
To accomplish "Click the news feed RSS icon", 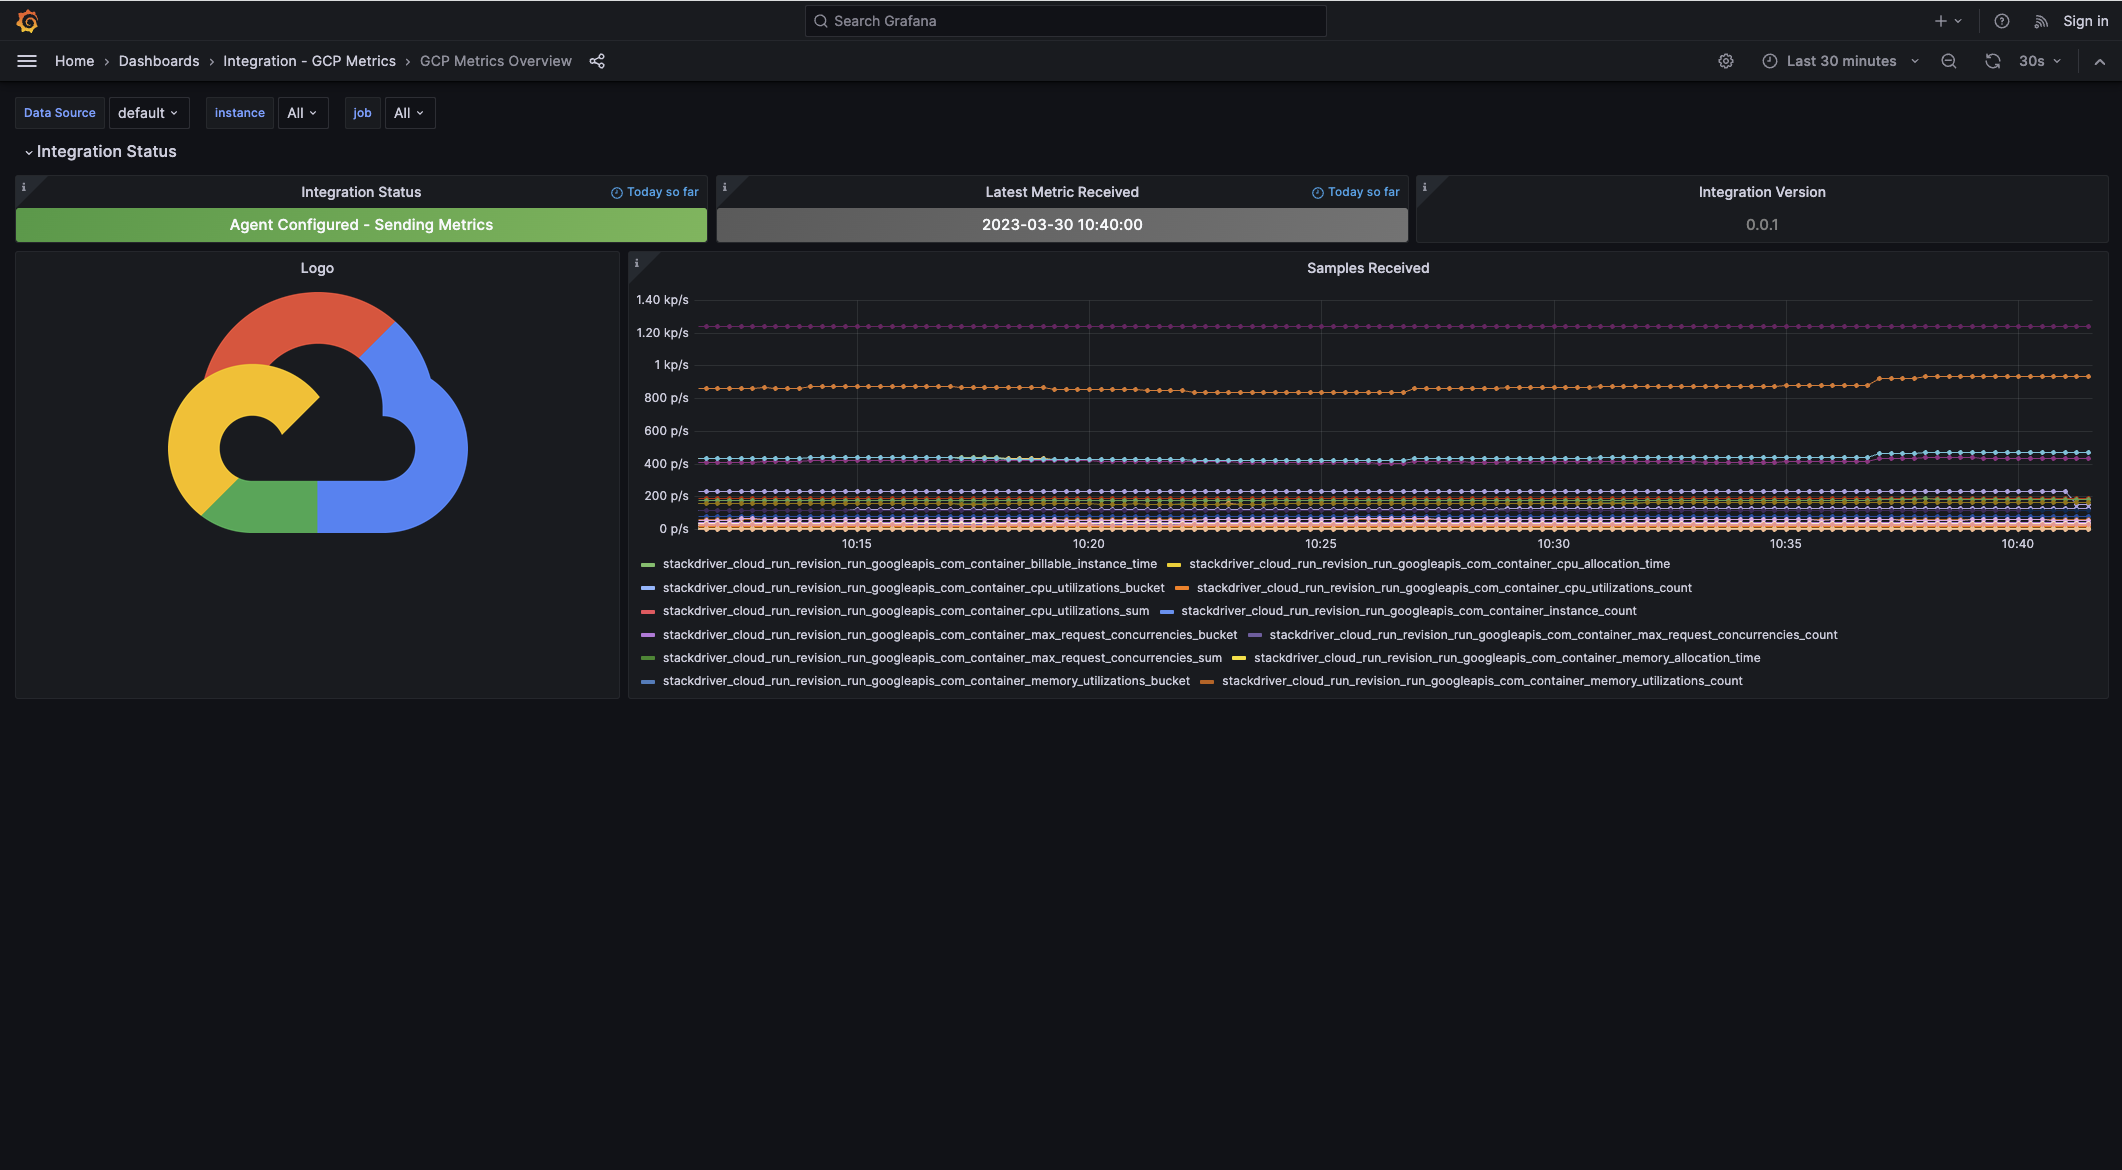I will pyautogui.click(x=2041, y=21).
